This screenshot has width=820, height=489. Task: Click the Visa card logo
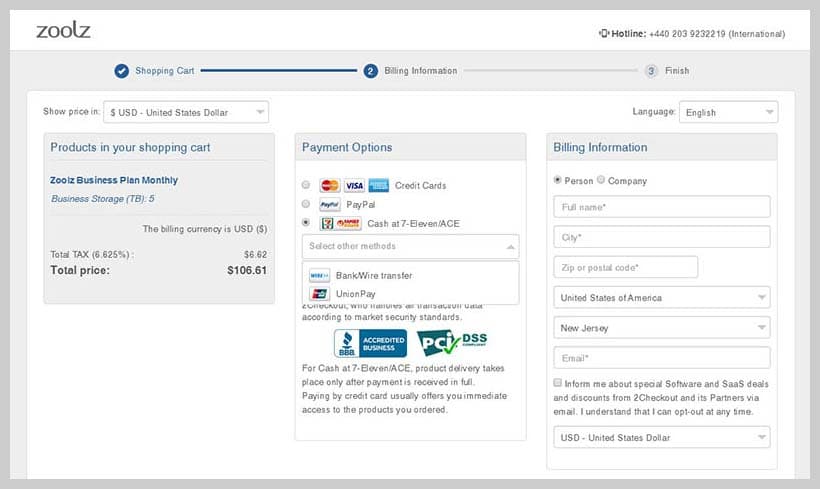click(354, 185)
